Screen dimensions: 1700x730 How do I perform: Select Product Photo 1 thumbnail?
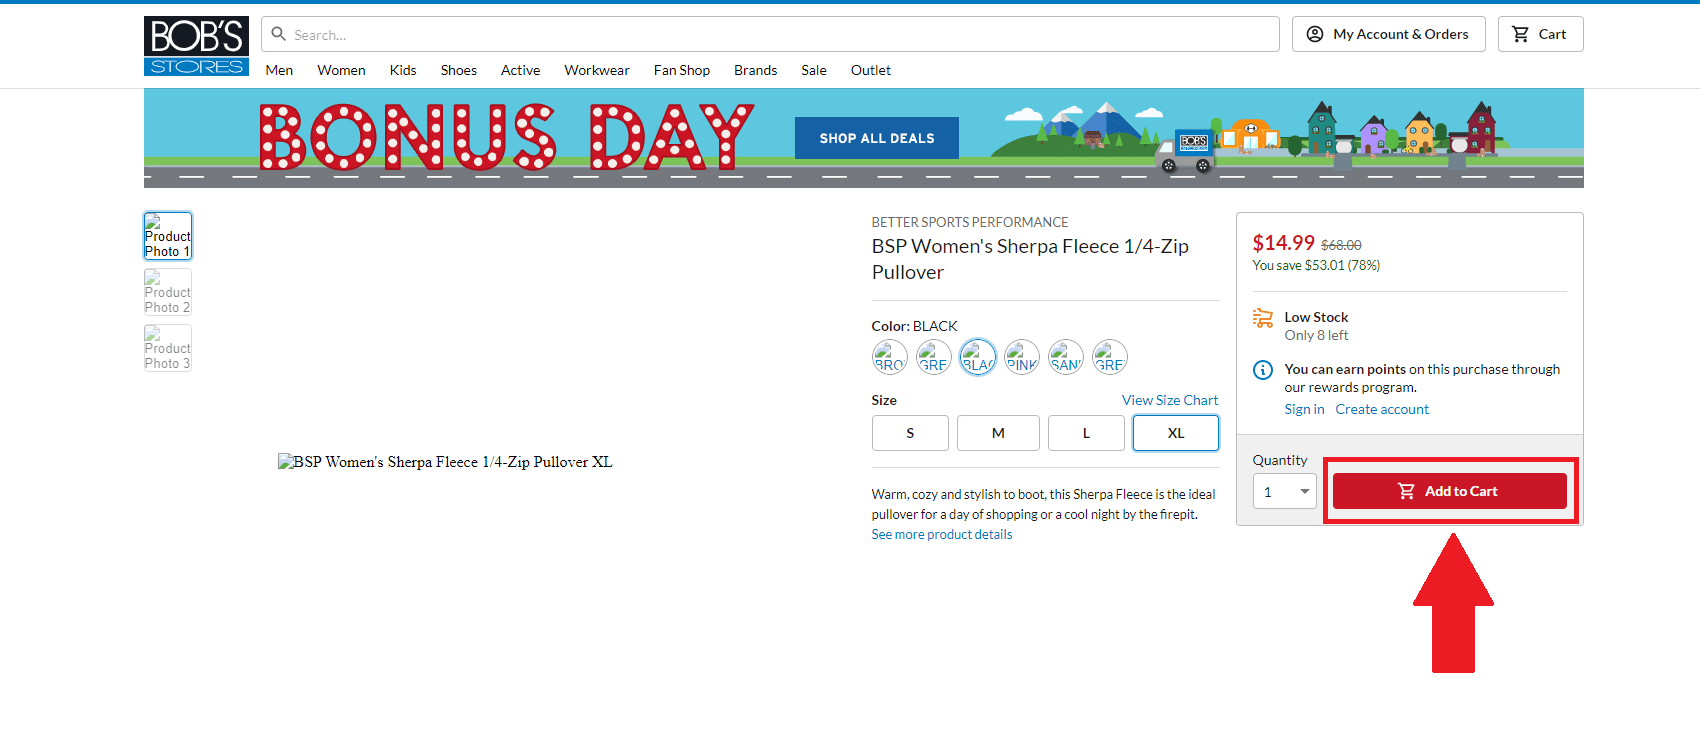point(168,236)
